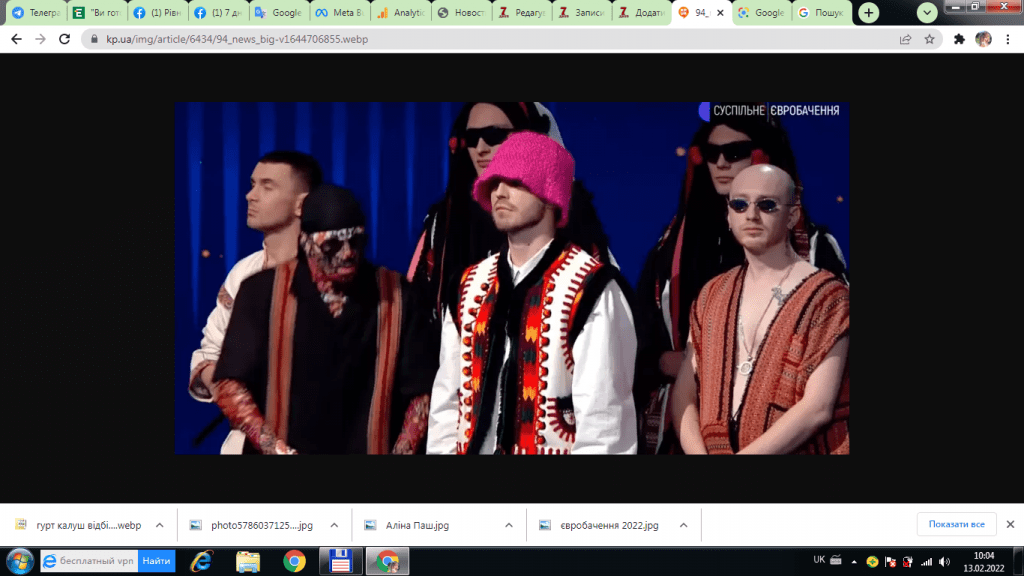The width and height of the screenshot is (1024, 576).
Task: Click the browser back arrow
Action: coord(16,39)
